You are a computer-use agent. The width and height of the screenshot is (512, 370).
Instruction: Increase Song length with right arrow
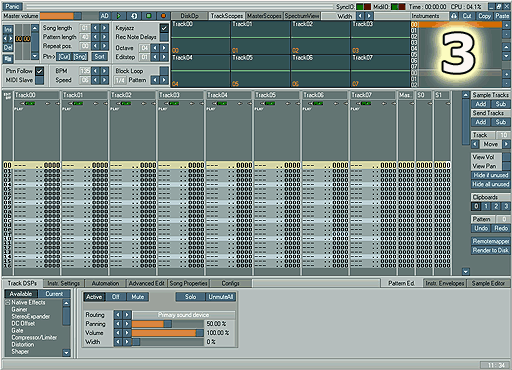[105, 28]
